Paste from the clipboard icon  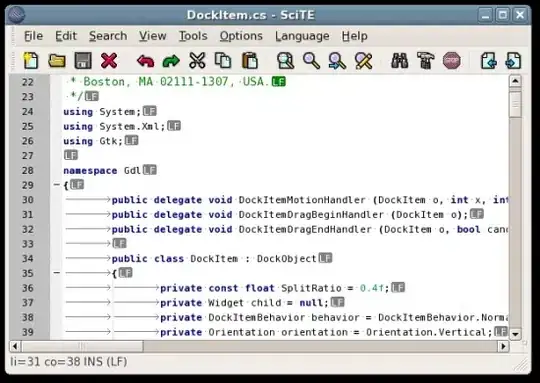[250, 61]
